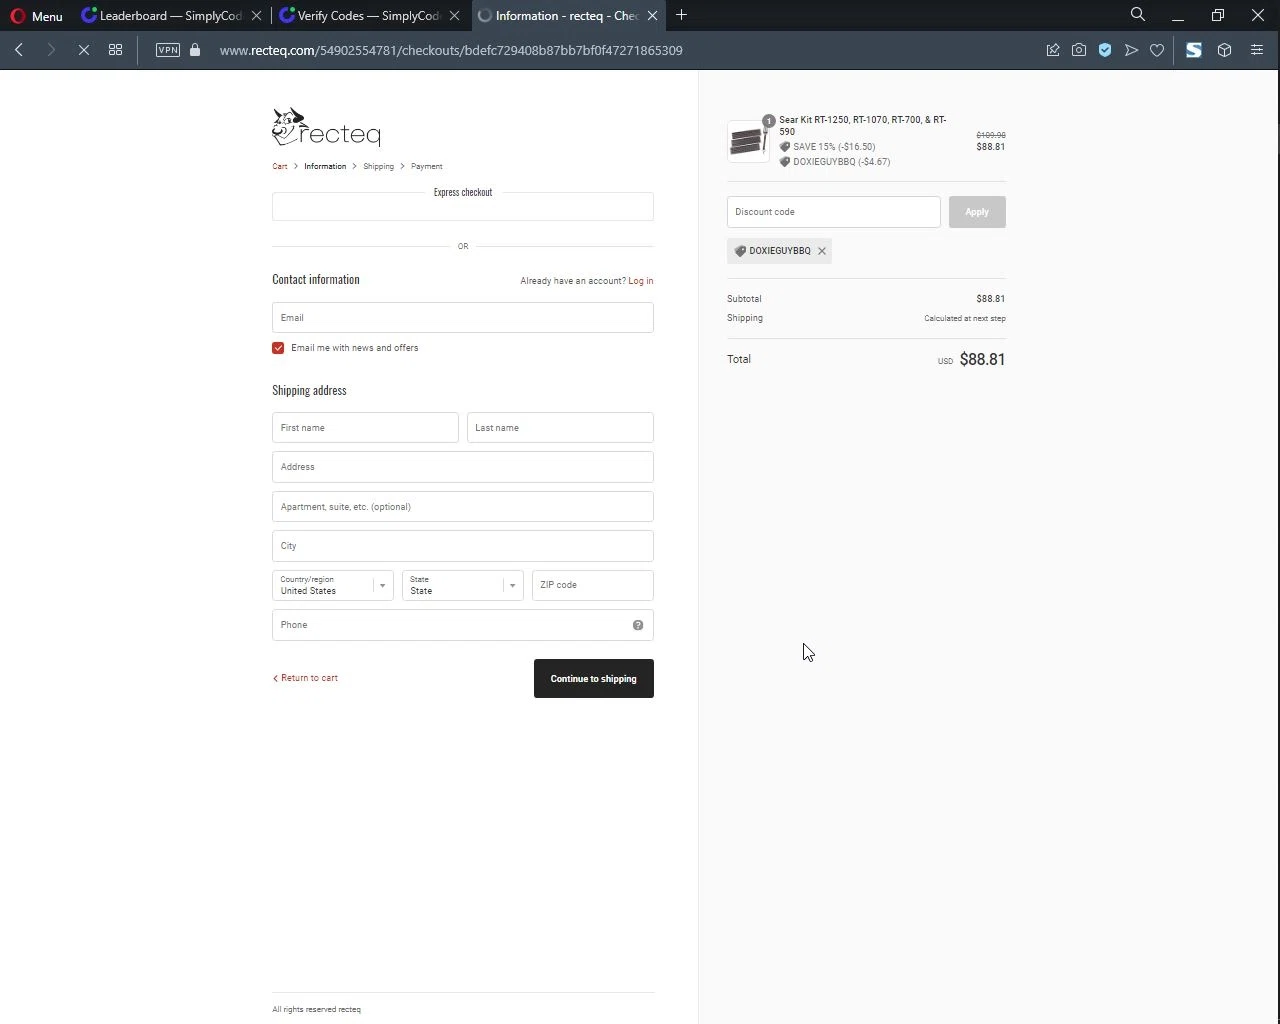Go back to previous page
This screenshot has height=1024, width=1280.
[x=19, y=50]
